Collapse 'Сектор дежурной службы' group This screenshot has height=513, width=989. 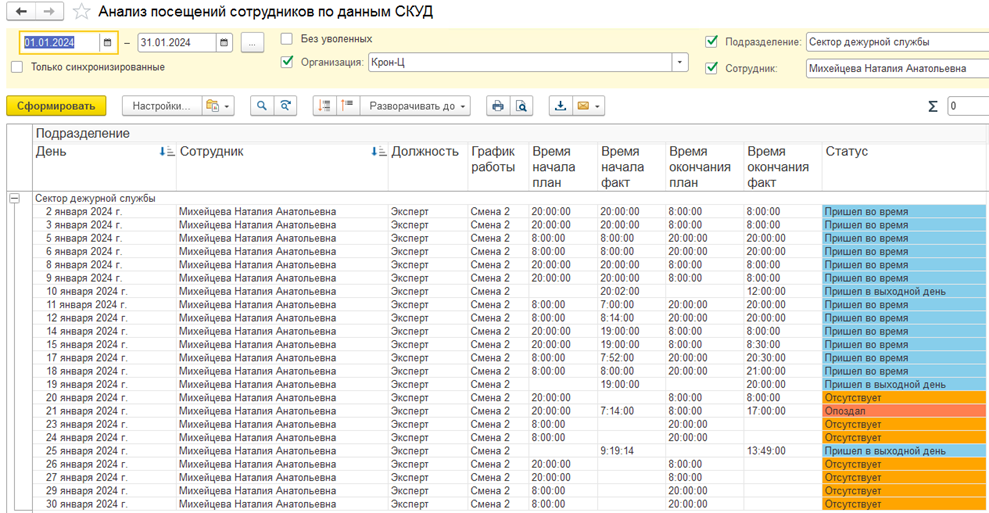[x=15, y=198]
